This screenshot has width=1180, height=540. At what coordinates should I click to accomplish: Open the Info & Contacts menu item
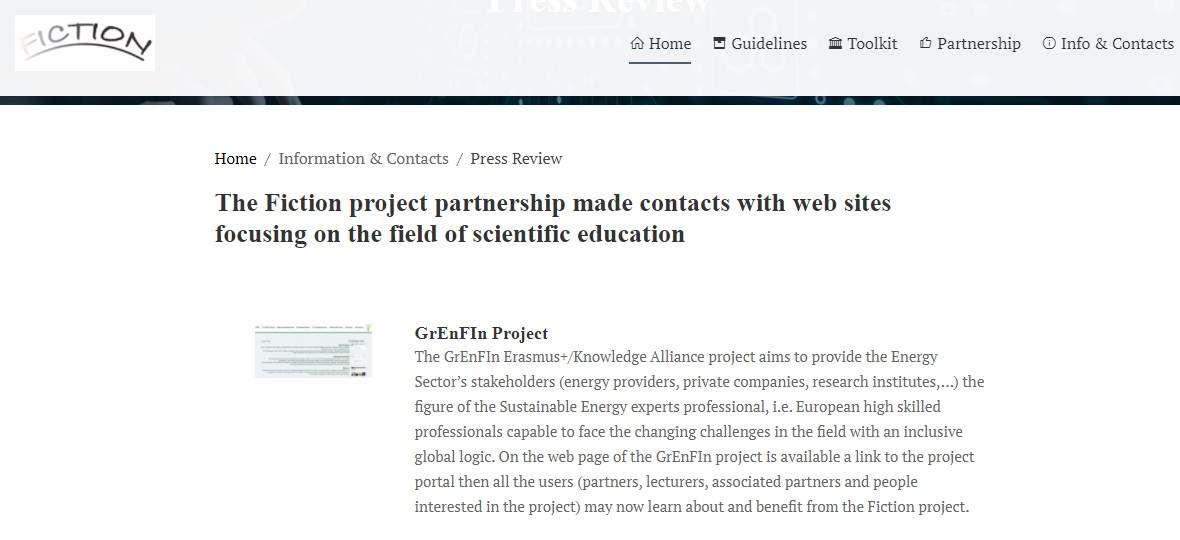[x=1108, y=44]
